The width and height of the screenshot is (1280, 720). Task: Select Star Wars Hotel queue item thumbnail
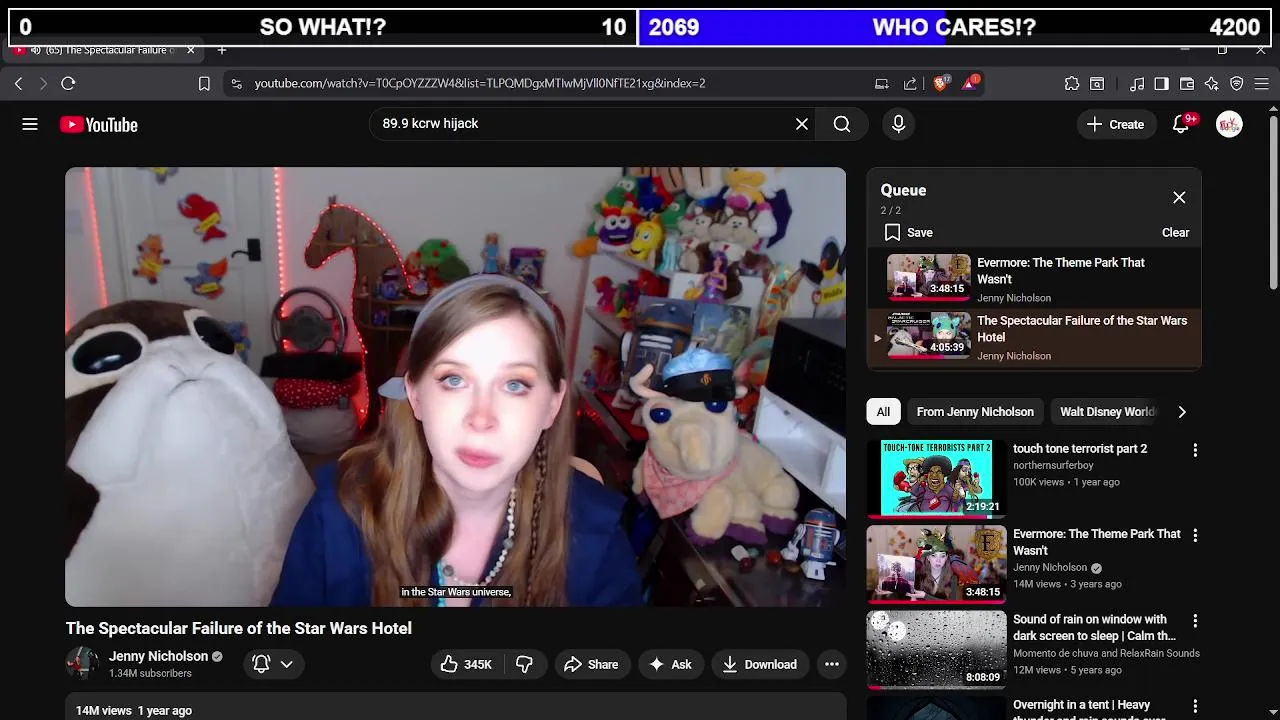(x=929, y=335)
